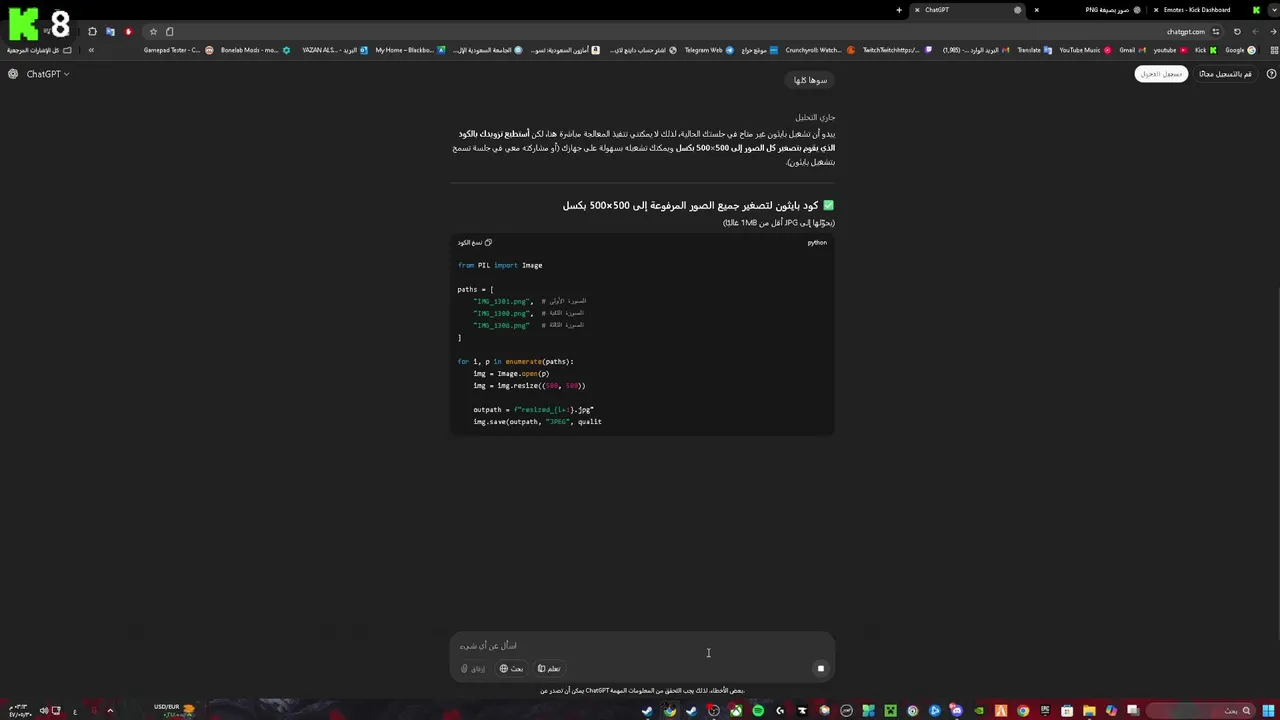The image size is (1280, 720).
Task: Click the Google Translate extension icon
Action: (110, 32)
